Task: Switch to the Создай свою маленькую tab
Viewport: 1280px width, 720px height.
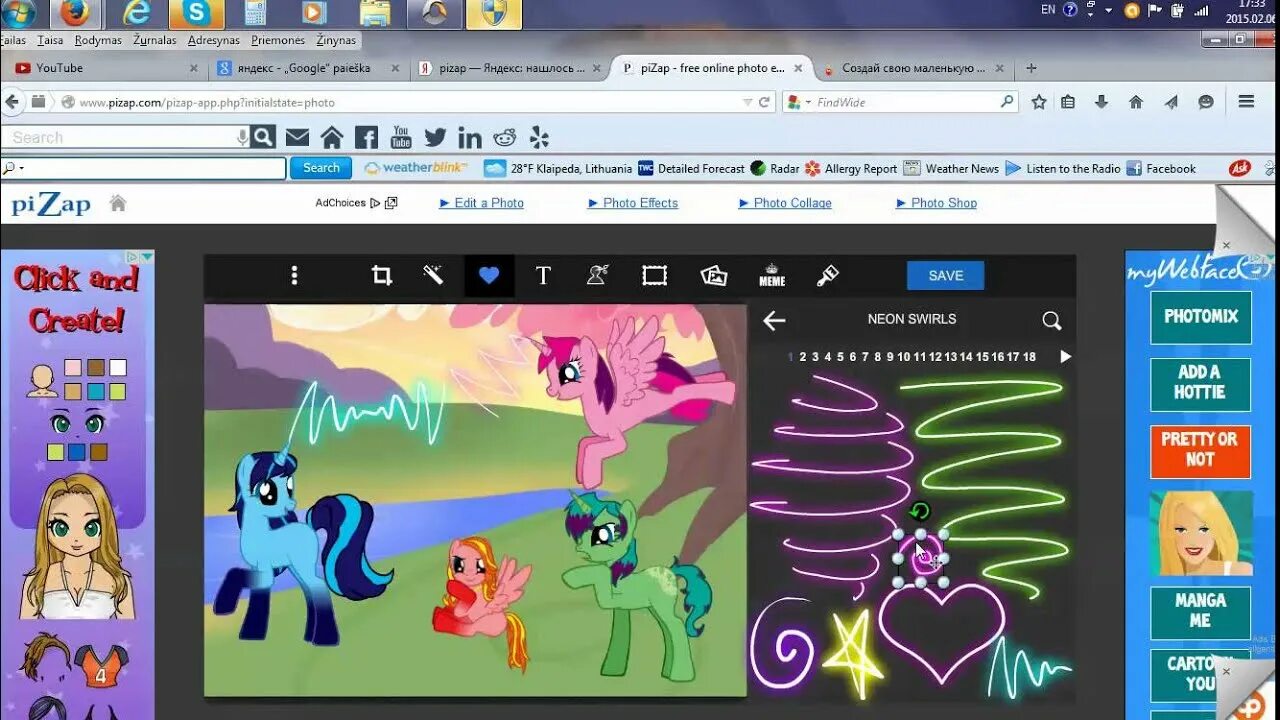Action: click(914, 68)
